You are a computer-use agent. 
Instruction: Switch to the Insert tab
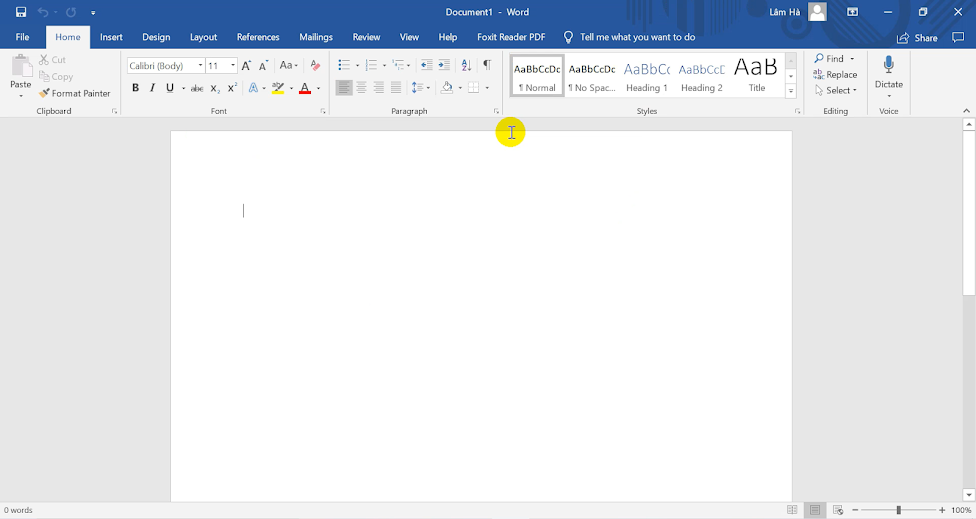click(111, 37)
